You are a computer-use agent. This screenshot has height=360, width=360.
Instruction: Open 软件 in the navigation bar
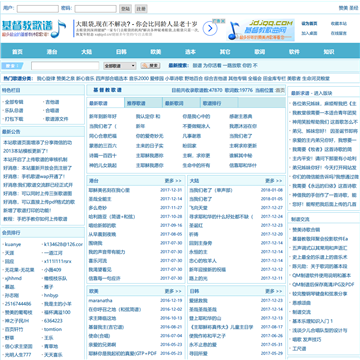pos(294,52)
